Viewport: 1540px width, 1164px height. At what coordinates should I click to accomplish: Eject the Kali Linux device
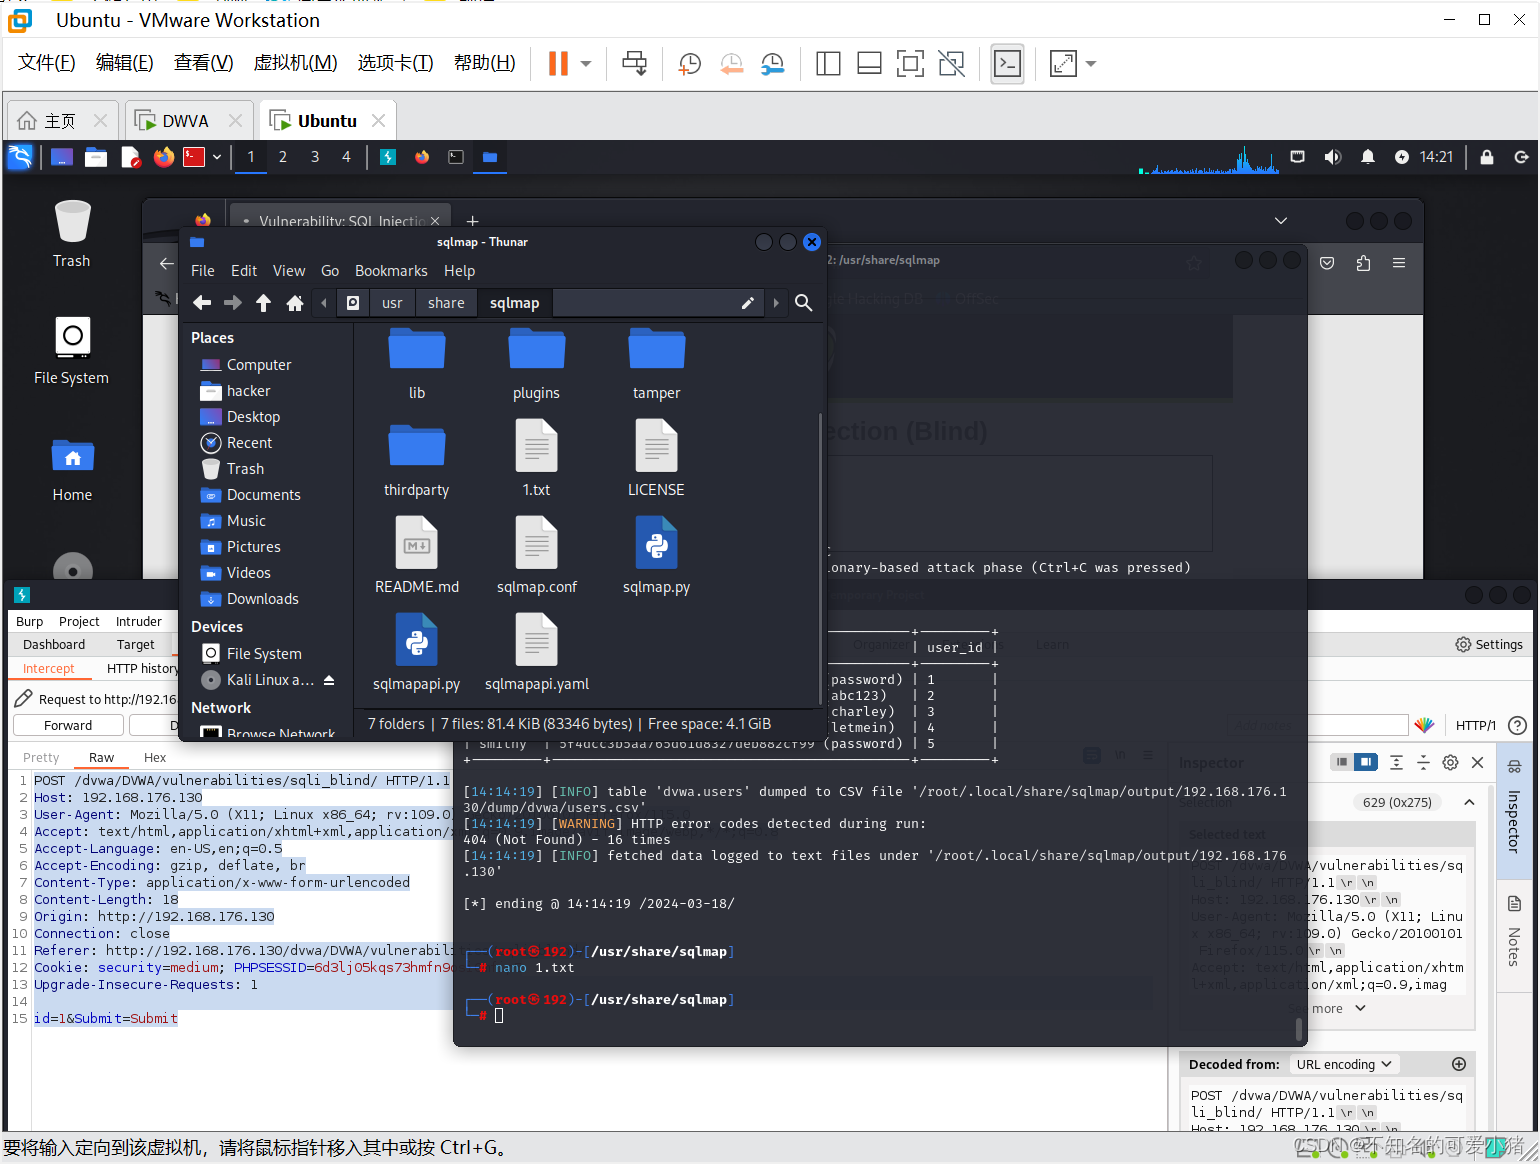pos(329,680)
